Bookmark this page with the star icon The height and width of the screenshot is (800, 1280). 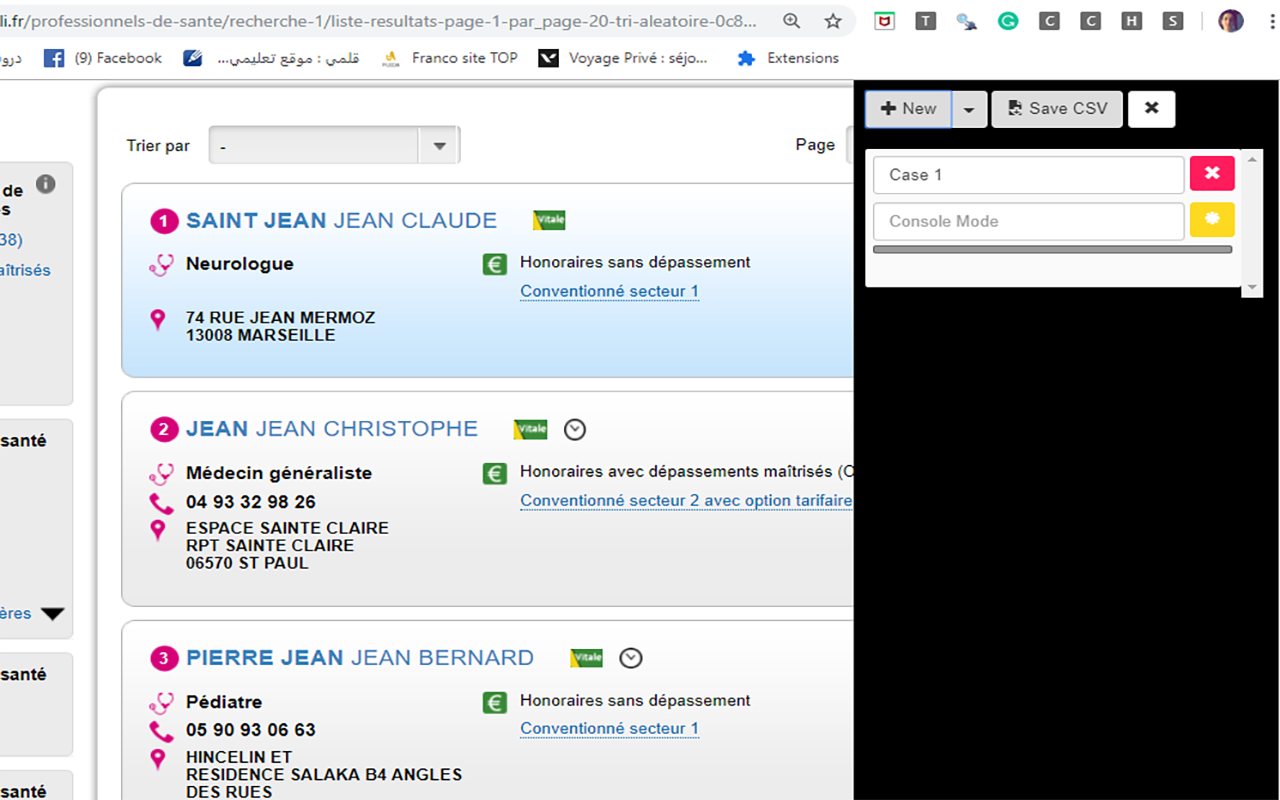point(833,21)
